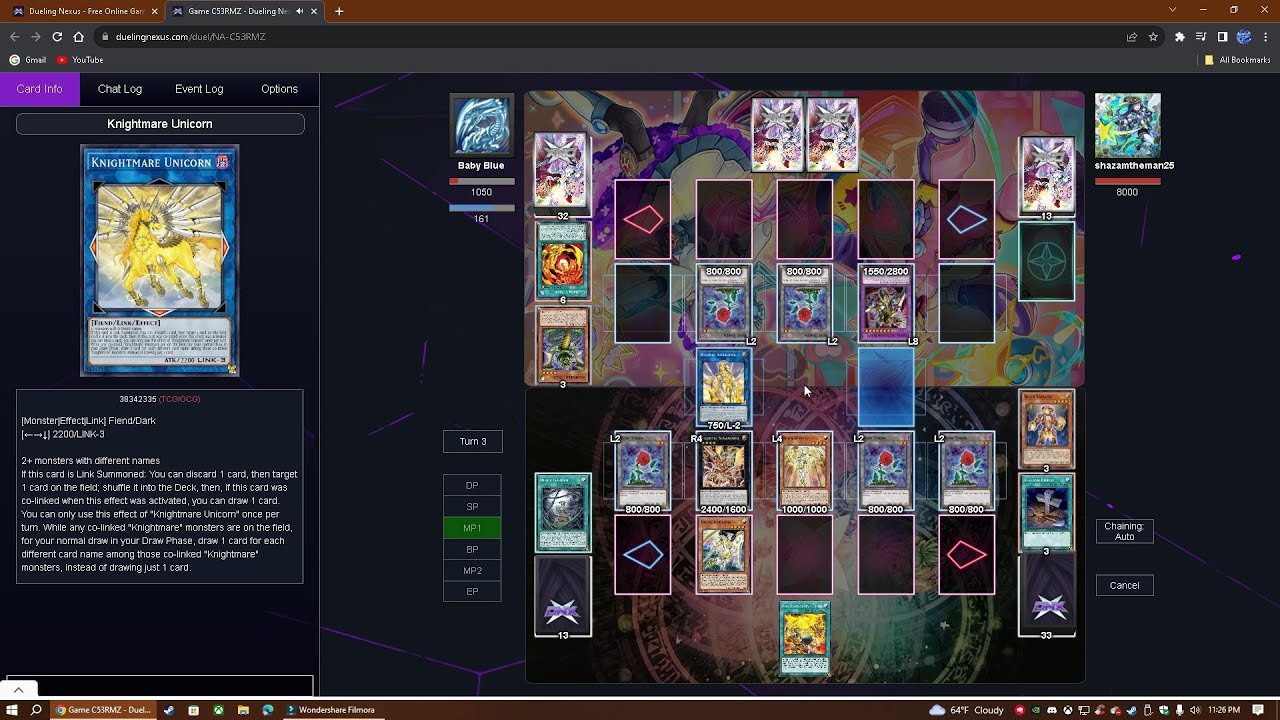This screenshot has width=1280, height=720.
Task: Select the DP phase button
Action: pyautogui.click(x=472, y=486)
